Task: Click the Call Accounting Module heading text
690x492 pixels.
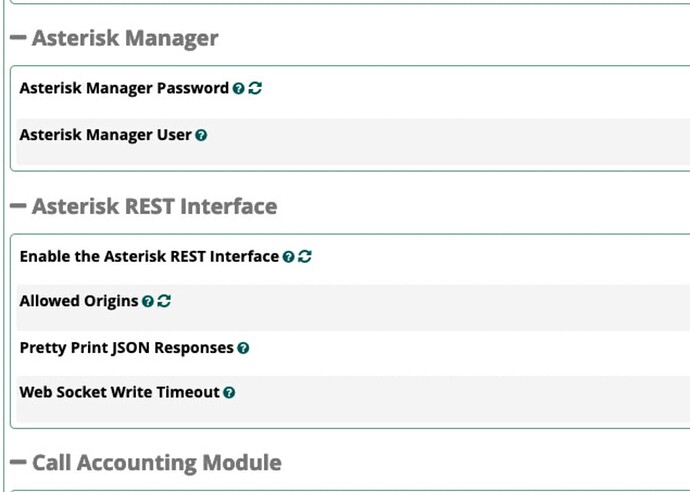Action: tap(157, 463)
